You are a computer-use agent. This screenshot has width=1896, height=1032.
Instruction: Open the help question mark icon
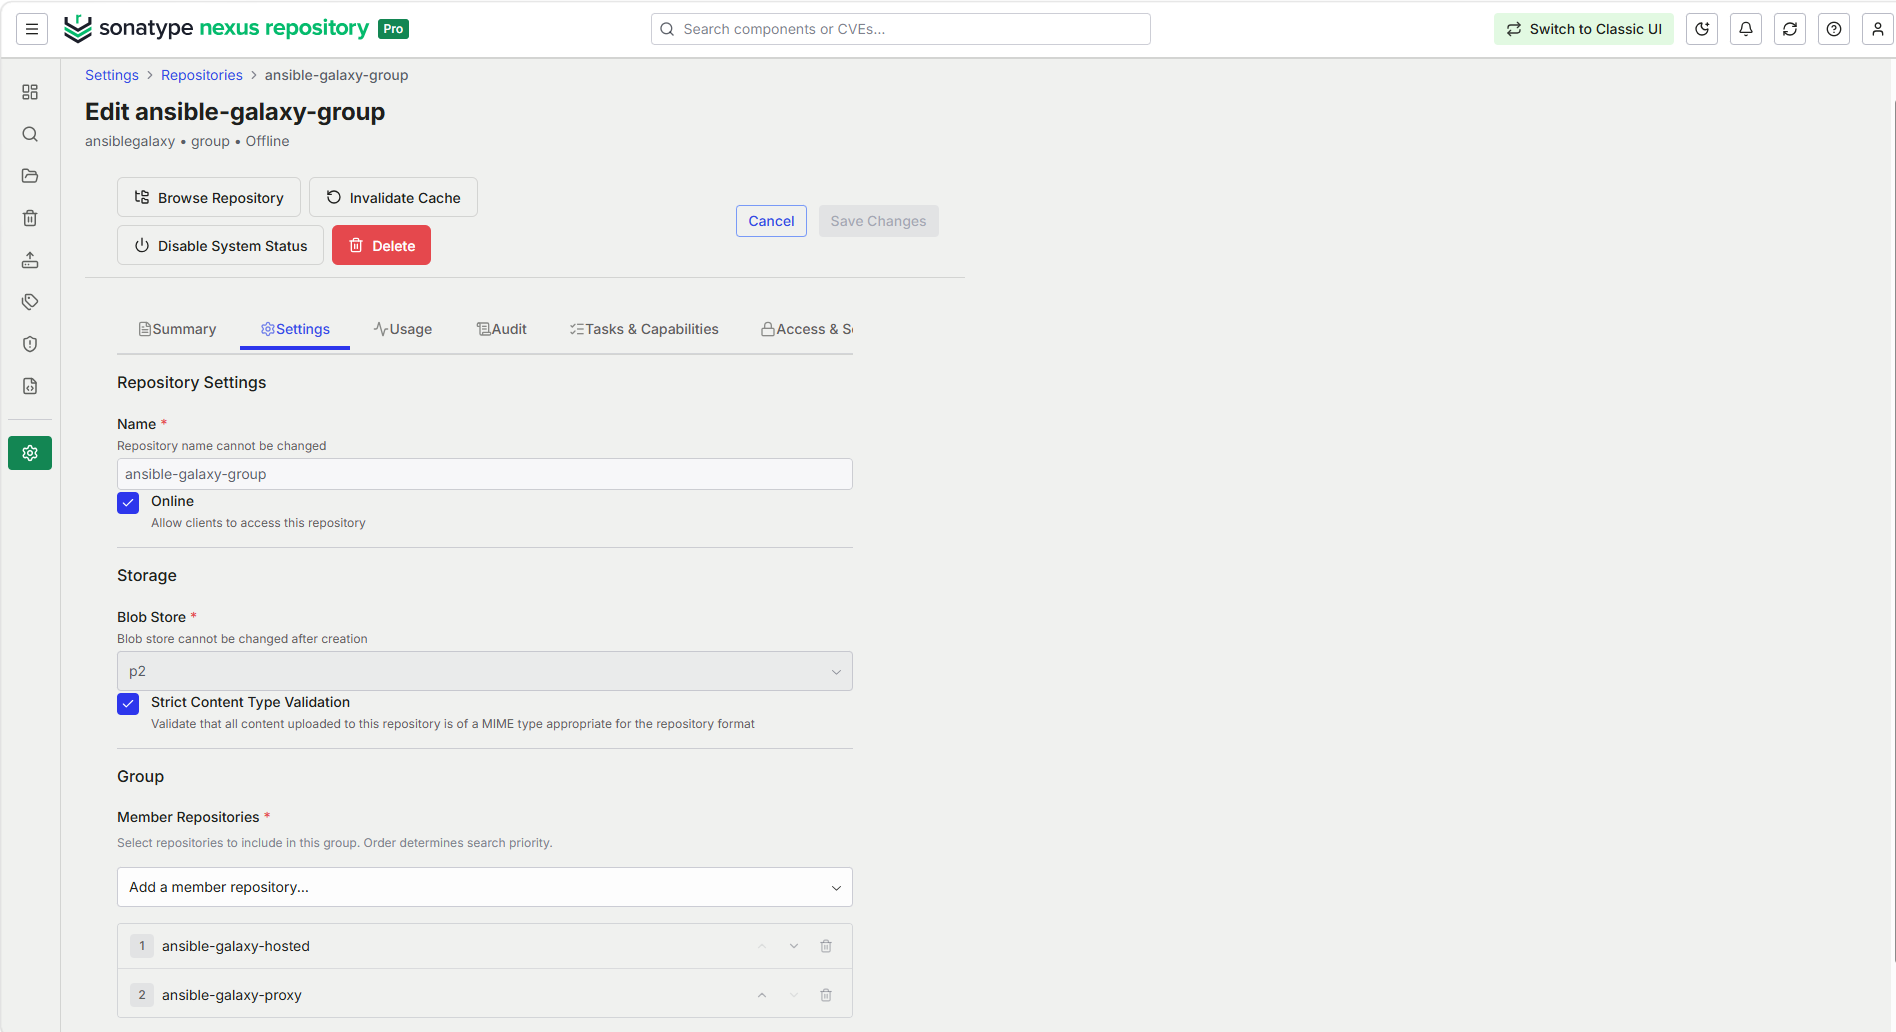[x=1834, y=29]
